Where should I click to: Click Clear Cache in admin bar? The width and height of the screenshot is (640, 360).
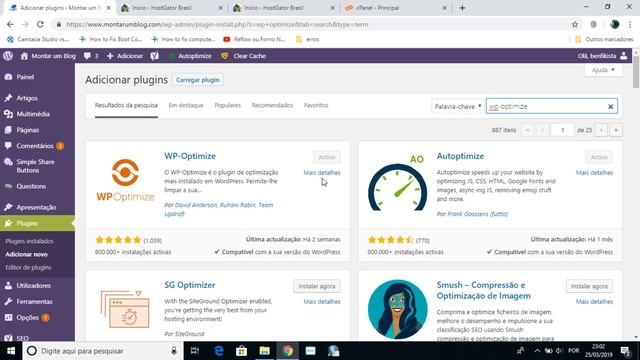243,56
